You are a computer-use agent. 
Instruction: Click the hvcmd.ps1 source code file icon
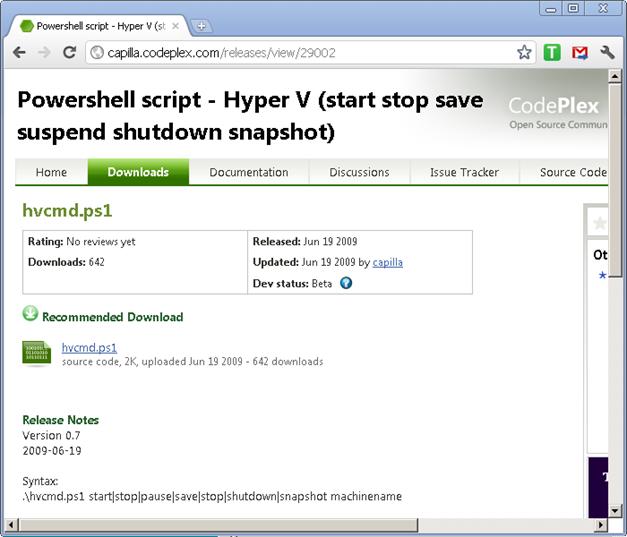pos(36,353)
